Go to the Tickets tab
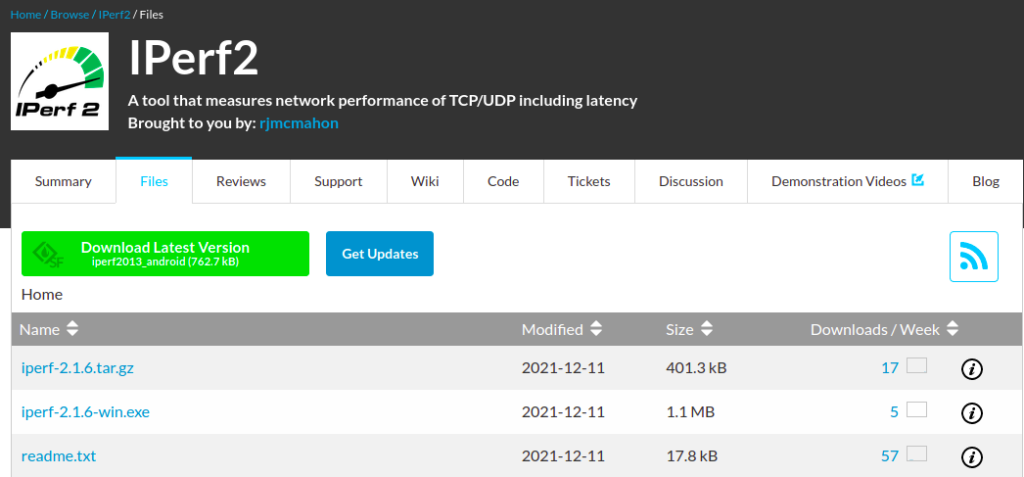Image resolution: width=1024 pixels, height=477 pixels. coord(588,182)
